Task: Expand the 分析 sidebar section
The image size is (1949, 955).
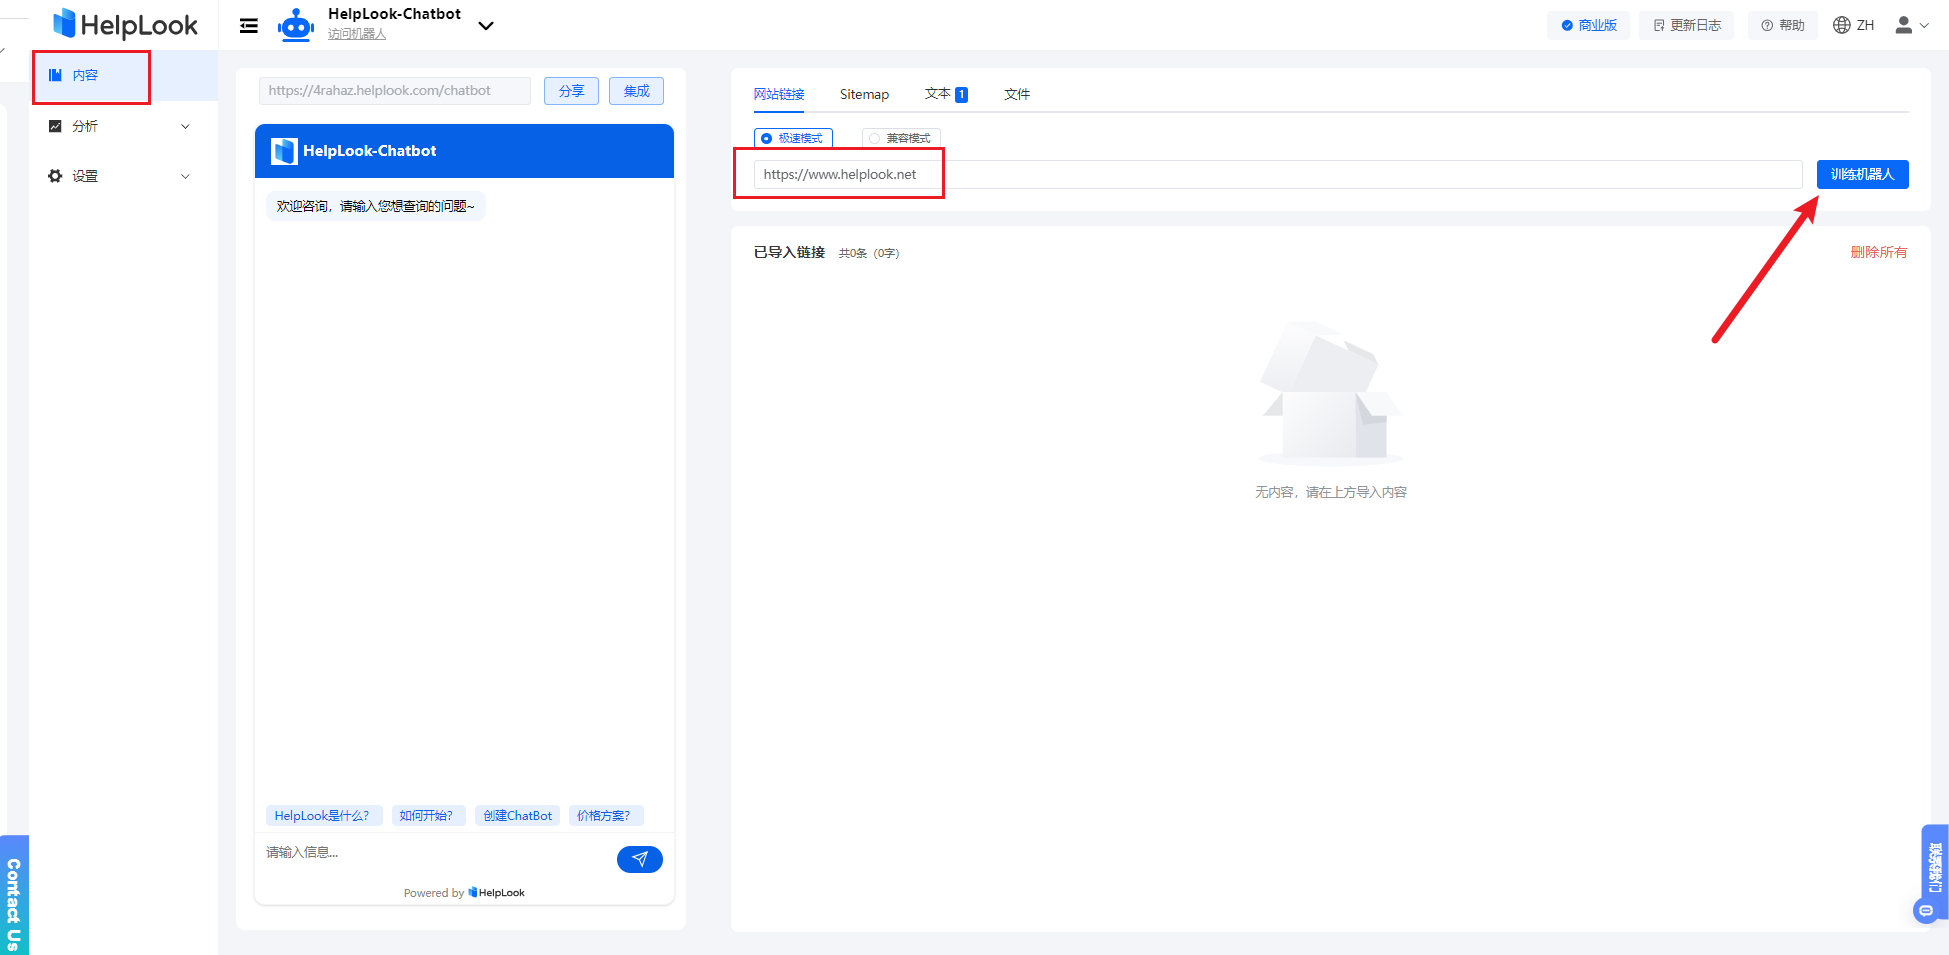Action: [x=185, y=126]
